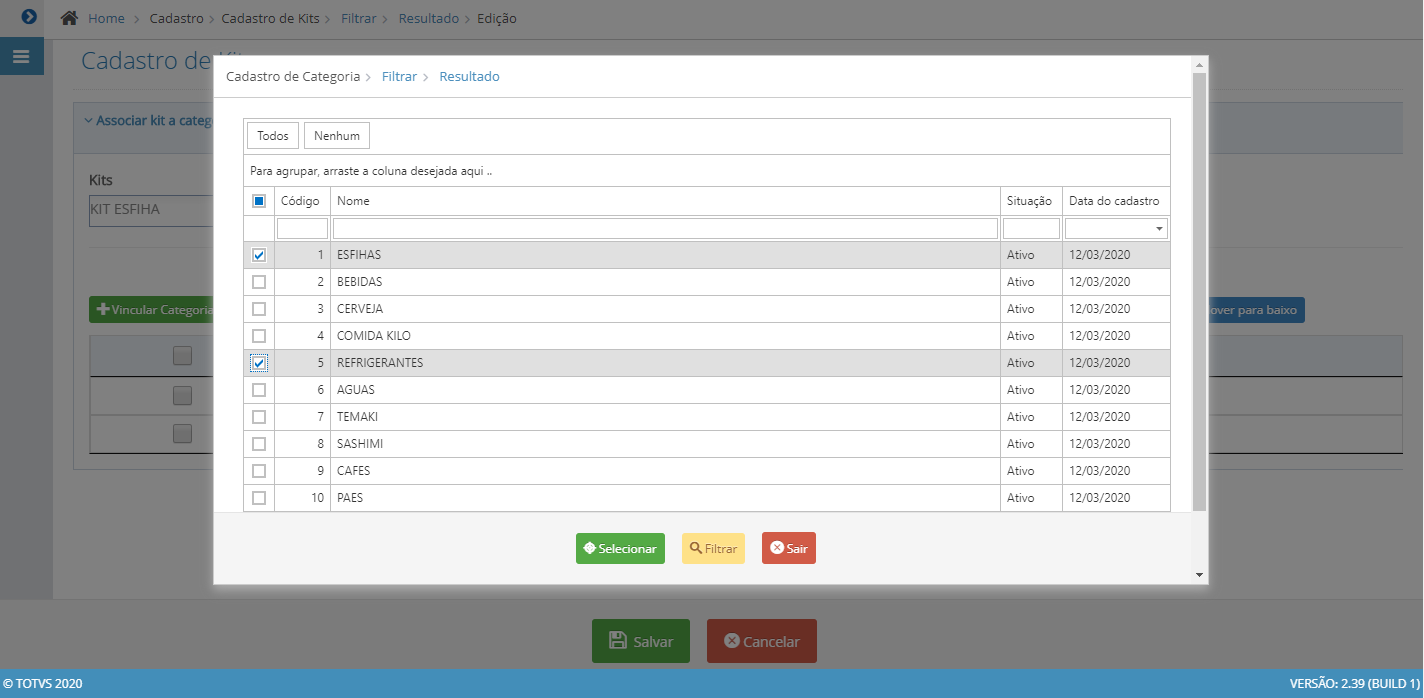Click the KIT ESFIHA kits field
The height and width of the screenshot is (698, 1424).
tap(151, 210)
